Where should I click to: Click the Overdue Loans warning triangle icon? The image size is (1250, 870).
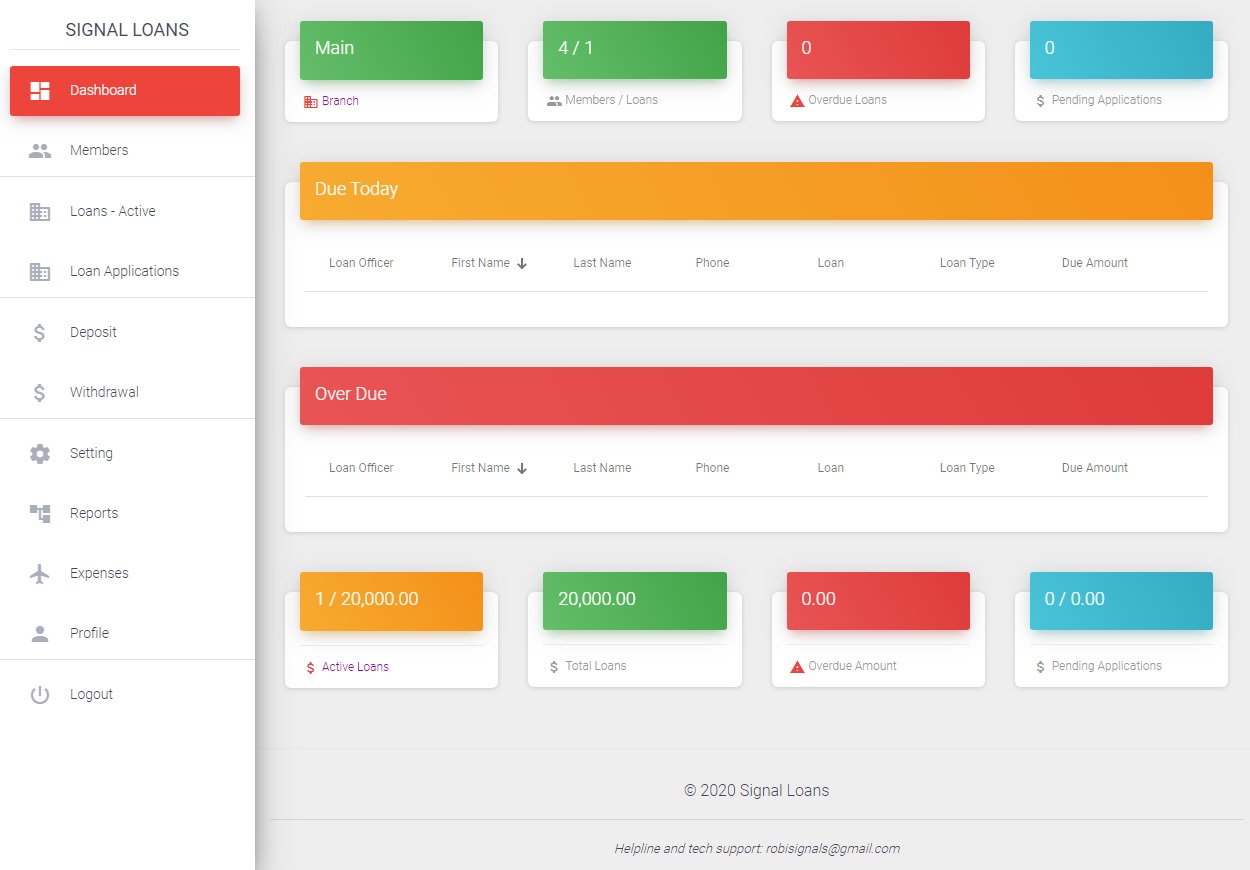click(797, 101)
